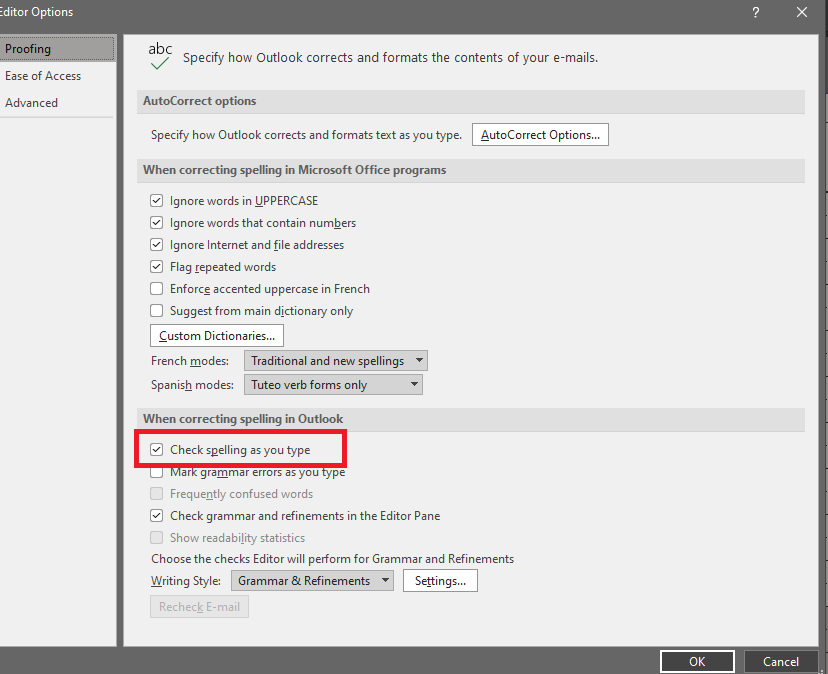Click the Show readability statistics checkbox
This screenshot has width=828, height=674.
[156, 538]
